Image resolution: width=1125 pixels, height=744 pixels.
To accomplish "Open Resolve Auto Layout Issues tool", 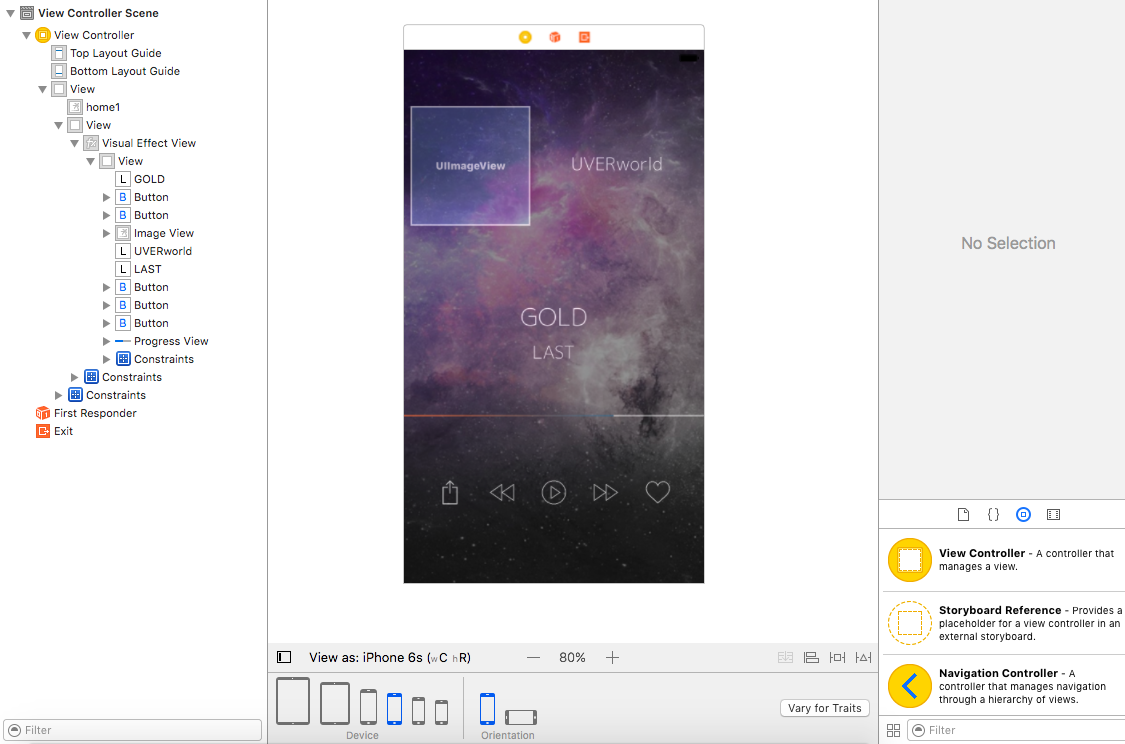I will point(864,657).
